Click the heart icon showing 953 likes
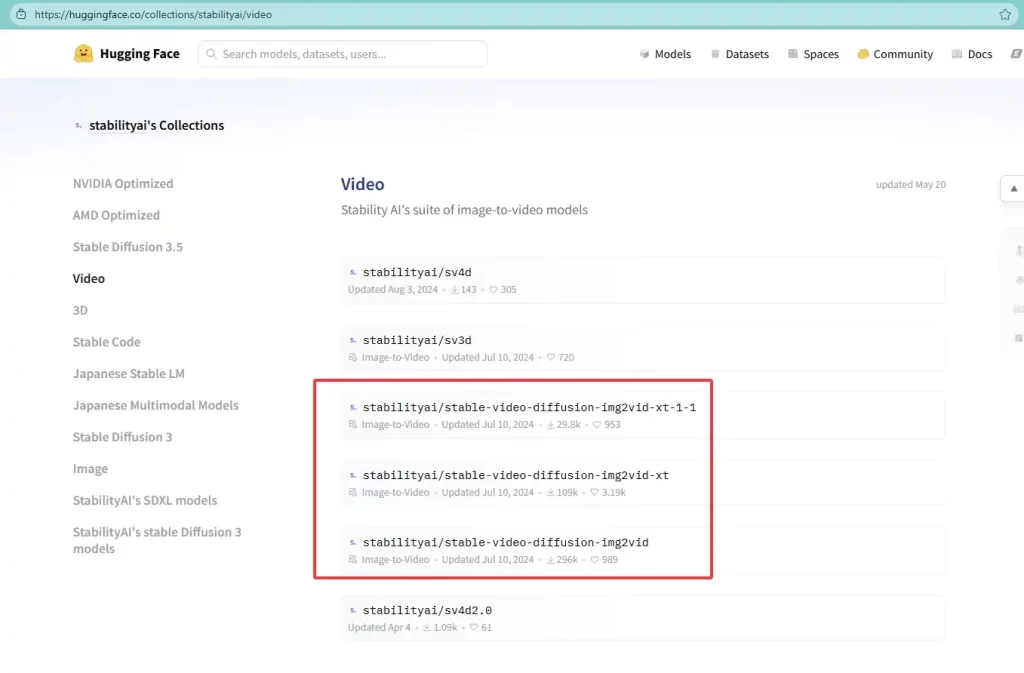This screenshot has width=1024, height=673. 596,425
